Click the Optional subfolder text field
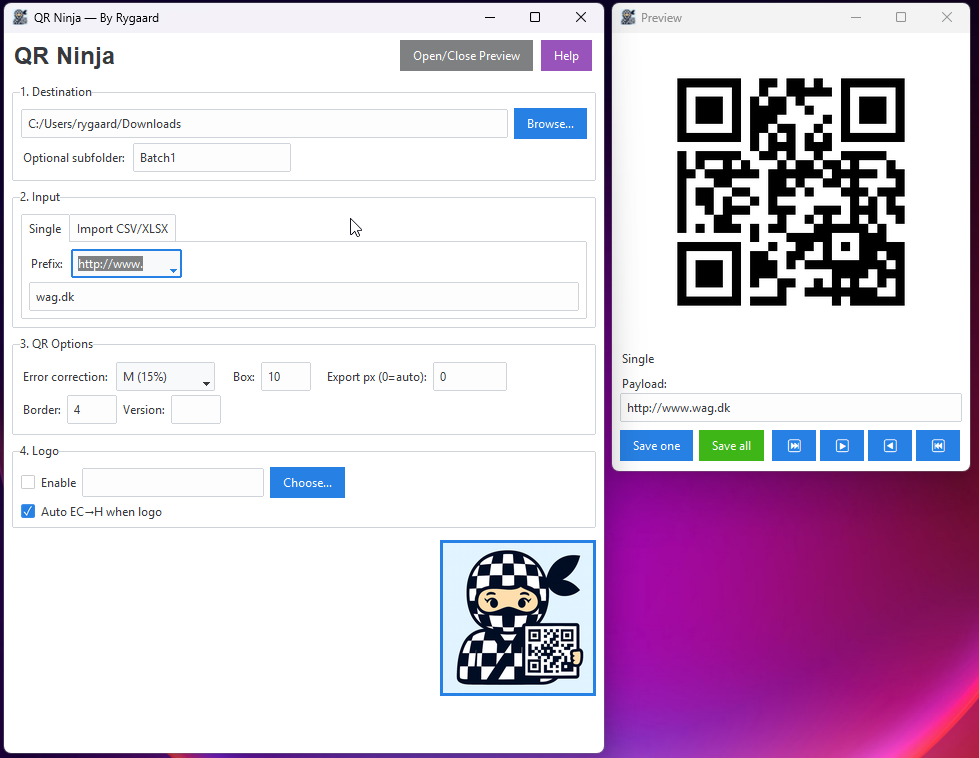The height and width of the screenshot is (758, 979). pyautogui.click(x=211, y=158)
